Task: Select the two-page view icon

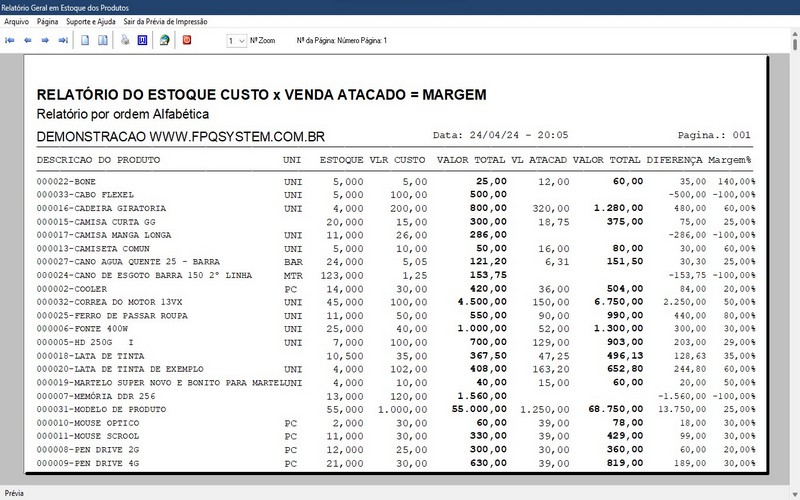Action: [x=103, y=40]
